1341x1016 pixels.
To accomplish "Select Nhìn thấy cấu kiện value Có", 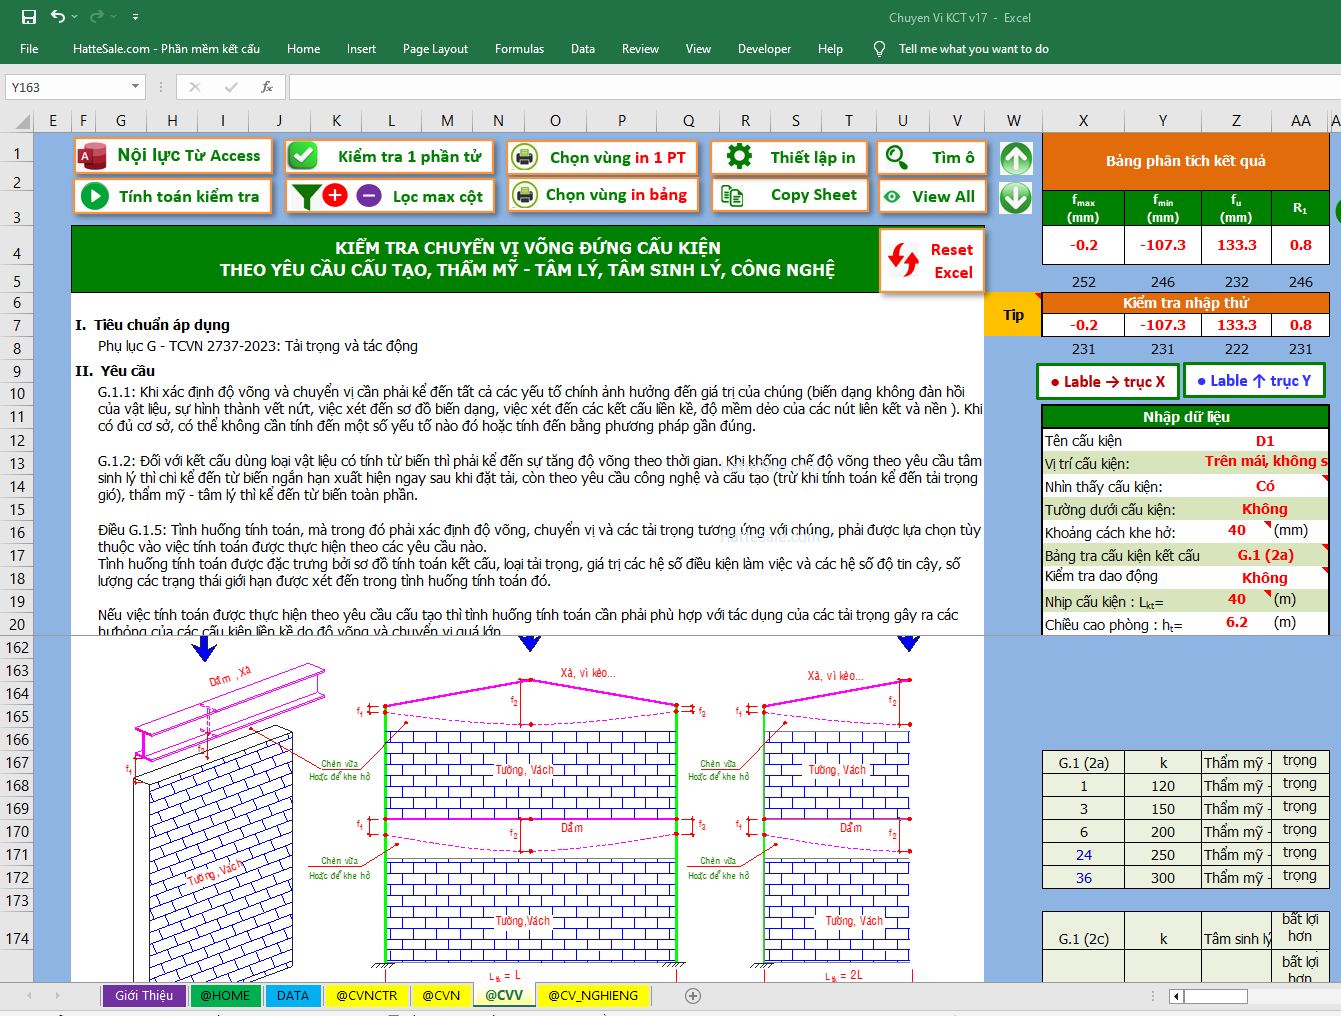I will click(x=1265, y=486).
